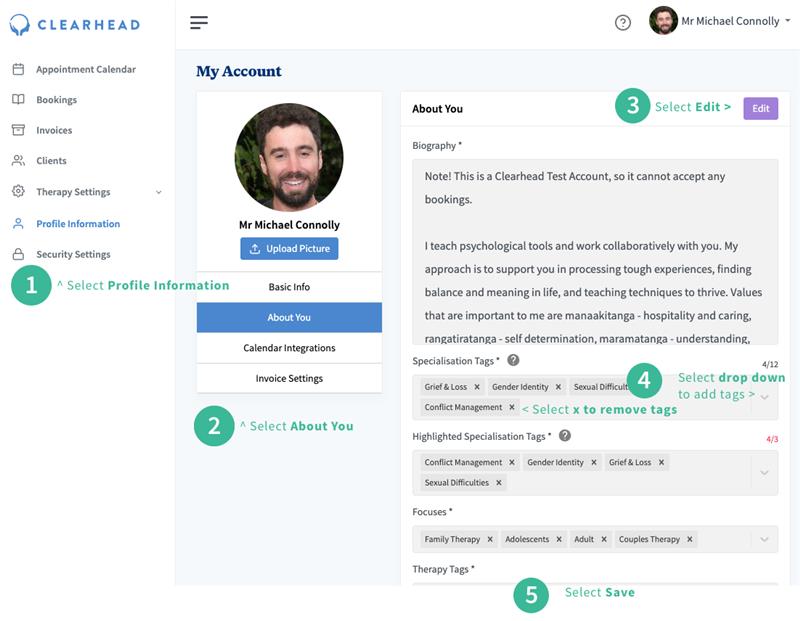
Task: Click the help question mark icon
Action: (x=623, y=22)
